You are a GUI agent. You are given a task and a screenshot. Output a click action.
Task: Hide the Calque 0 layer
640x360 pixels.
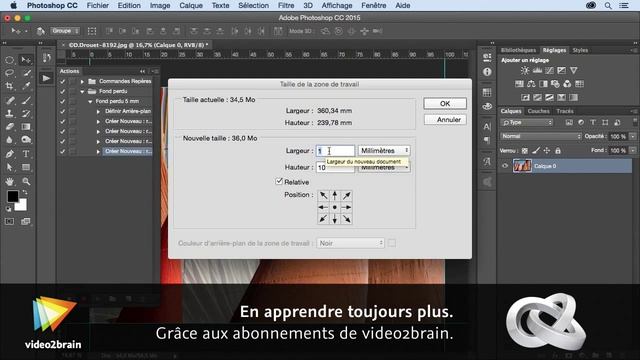tap(505, 166)
